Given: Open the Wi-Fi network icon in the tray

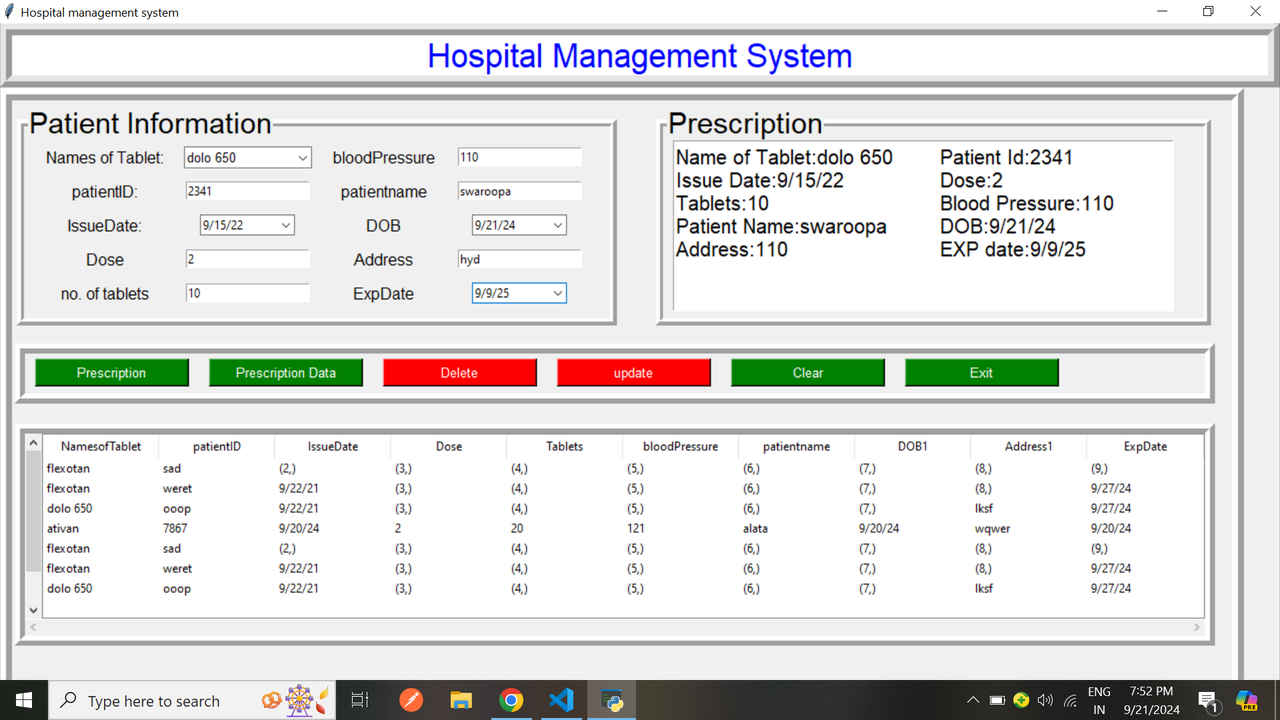Looking at the screenshot, I should 1070,700.
